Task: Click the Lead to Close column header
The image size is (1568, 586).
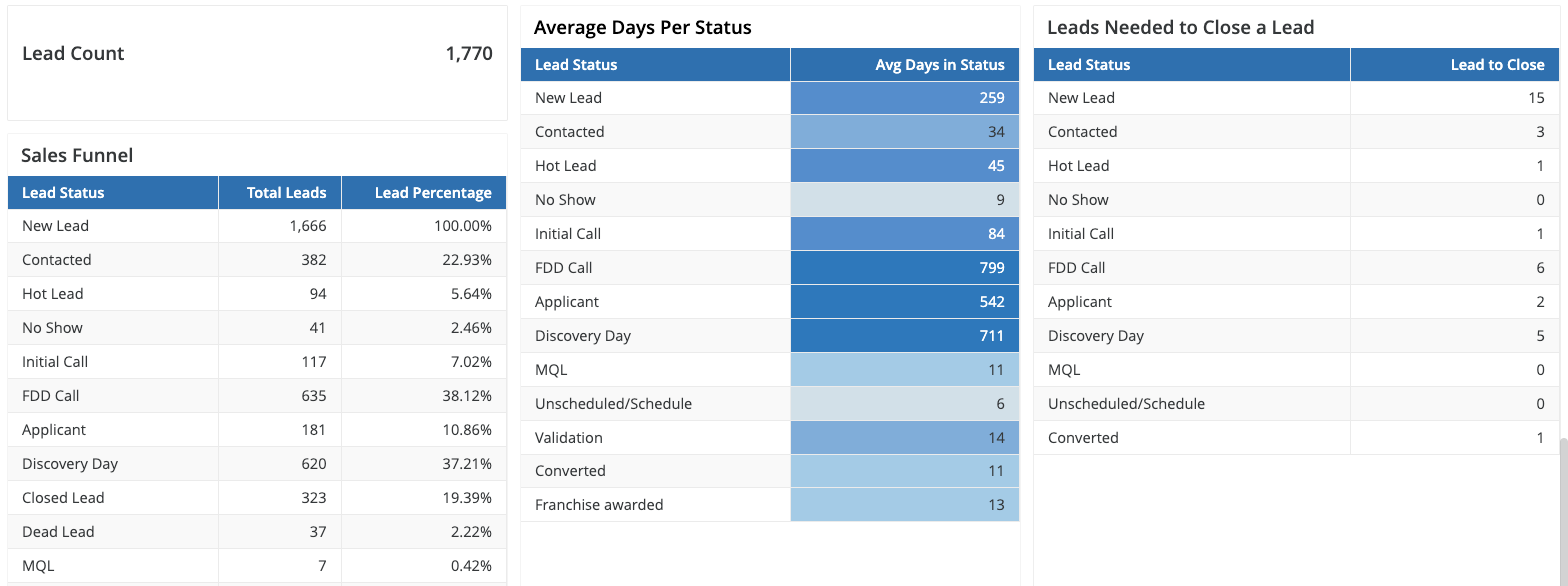Action: 1497,65
